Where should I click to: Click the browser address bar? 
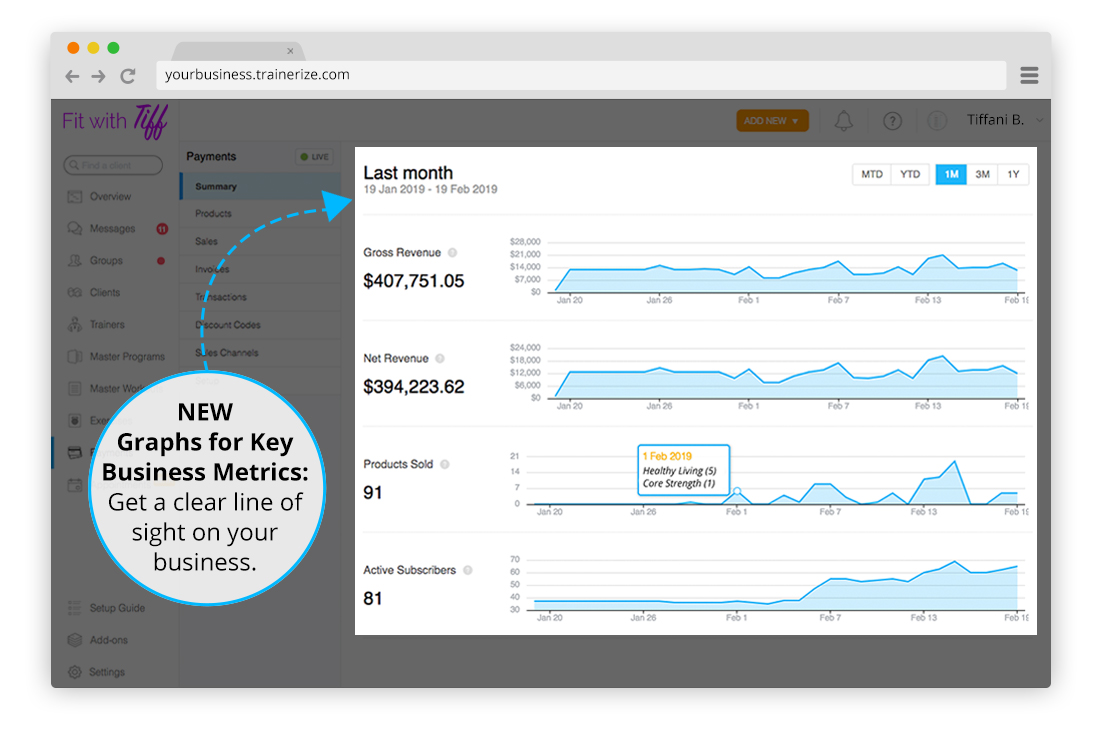coord(580,75)
